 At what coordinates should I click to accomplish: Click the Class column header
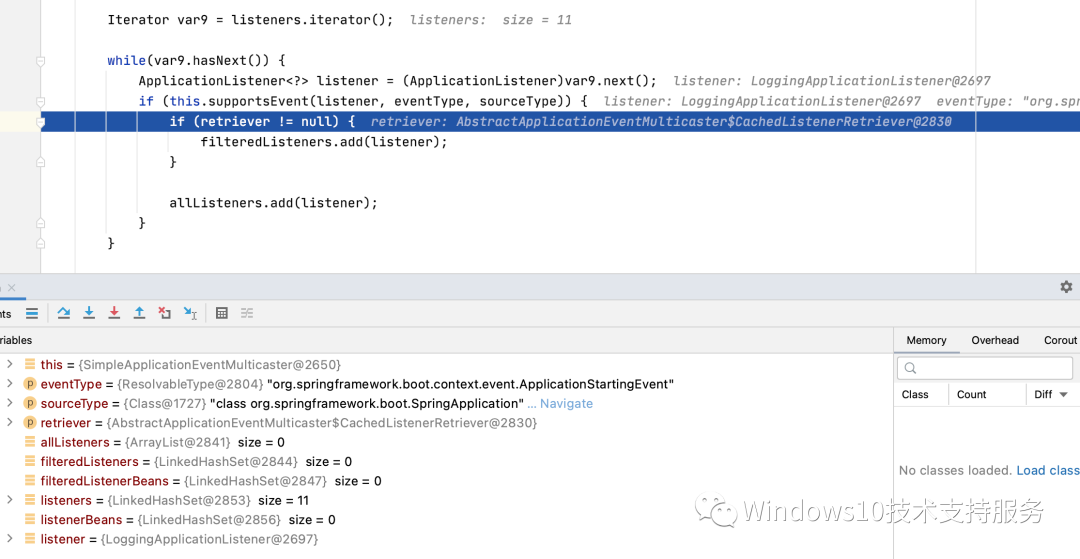tap(915, 394)
